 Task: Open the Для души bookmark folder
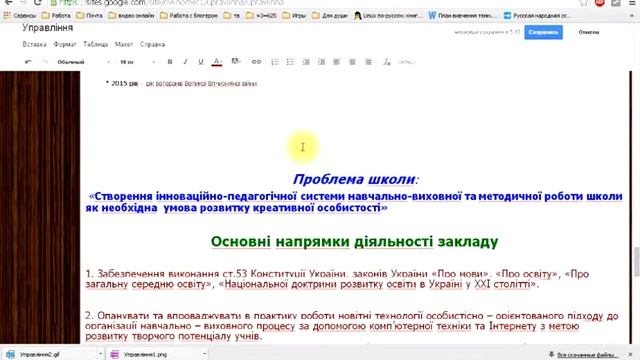(x=330, y=16)
